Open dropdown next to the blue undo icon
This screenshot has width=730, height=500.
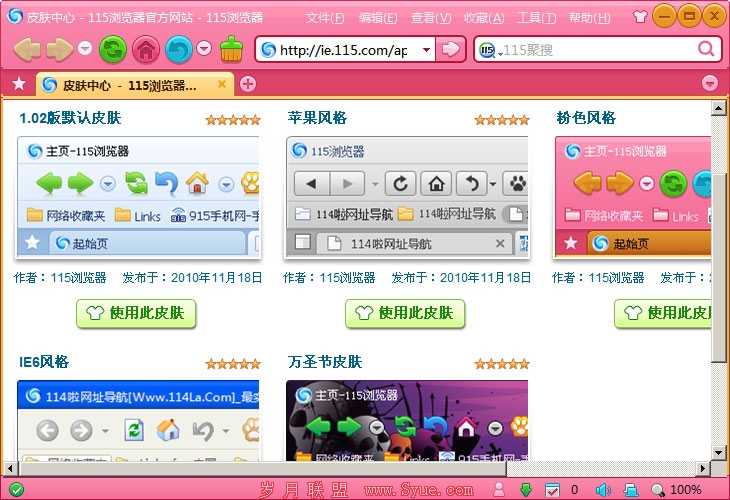pyautogui.click(x=204, y=48)
